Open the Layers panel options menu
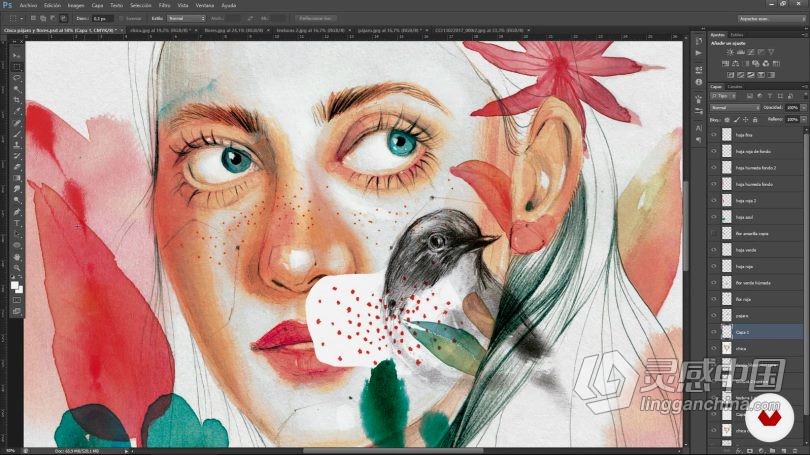810x455 pixels. [804, 87]
